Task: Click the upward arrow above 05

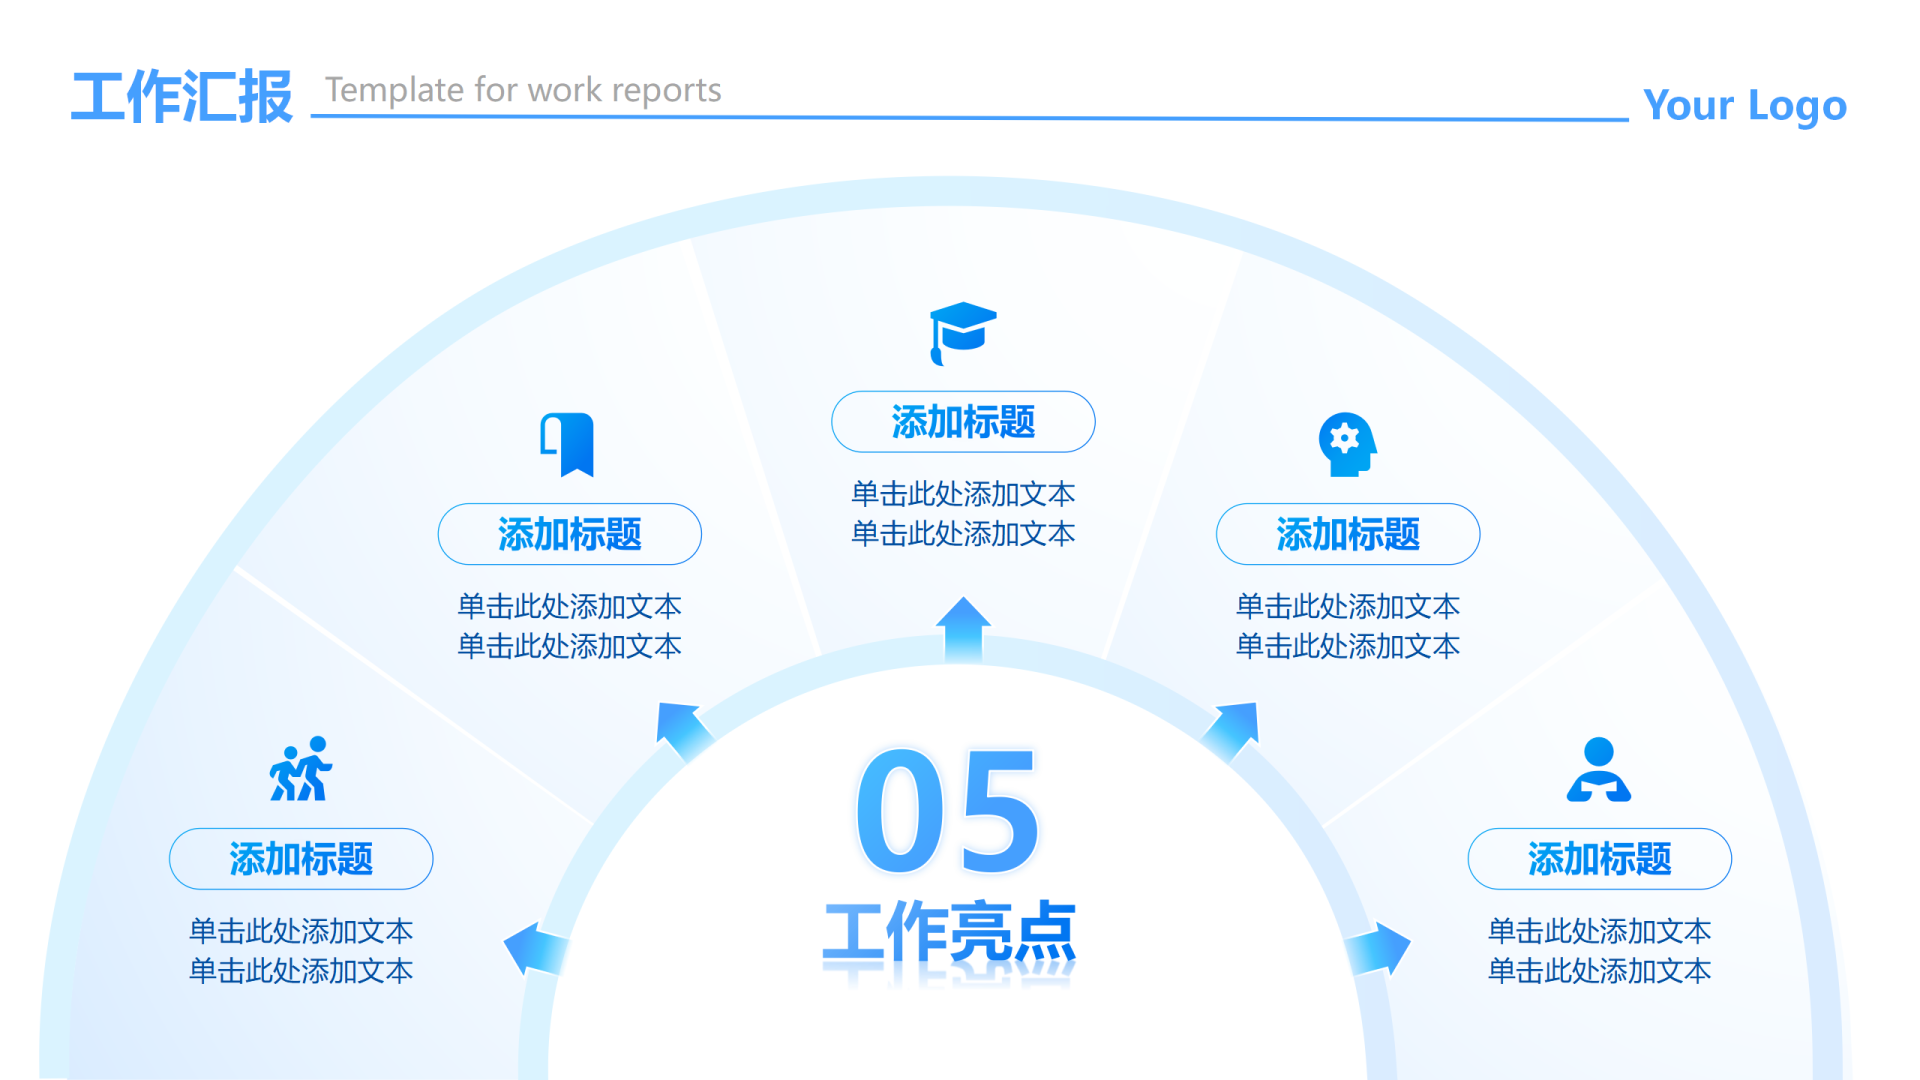Action: pyautogui.click(x=963, y=630)
